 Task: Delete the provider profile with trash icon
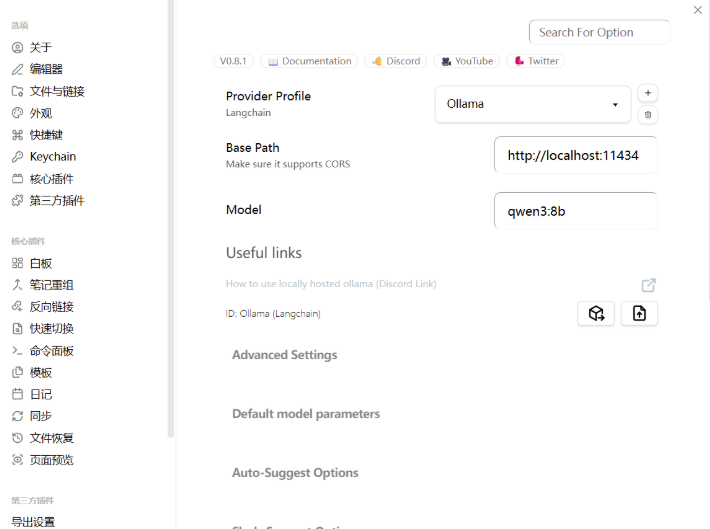coord(648,115)
